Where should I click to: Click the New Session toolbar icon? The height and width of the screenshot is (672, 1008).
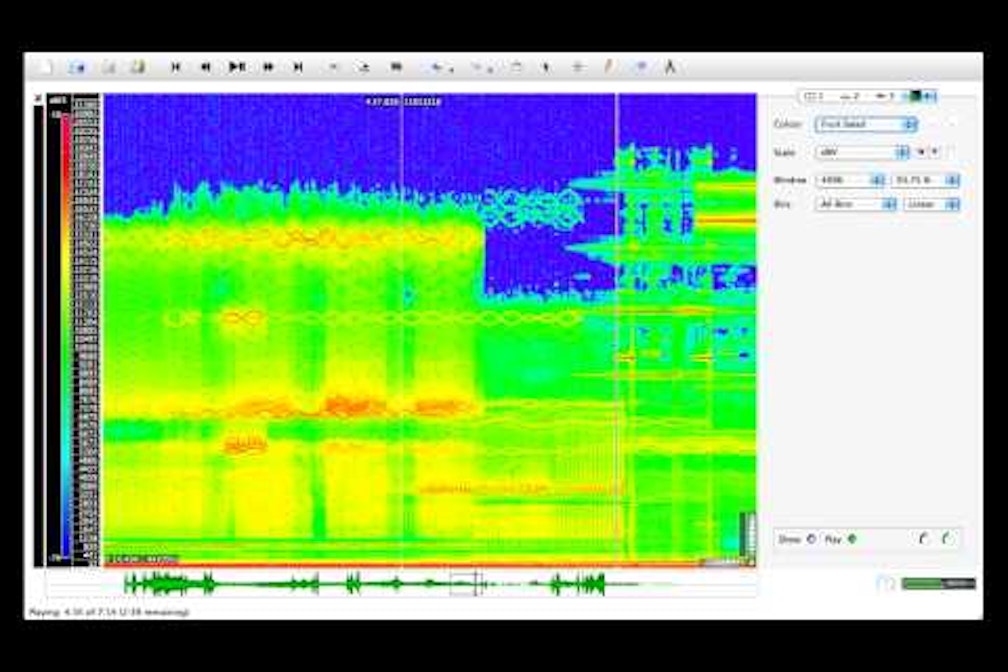pyautogui.click(x=46, y=67)
